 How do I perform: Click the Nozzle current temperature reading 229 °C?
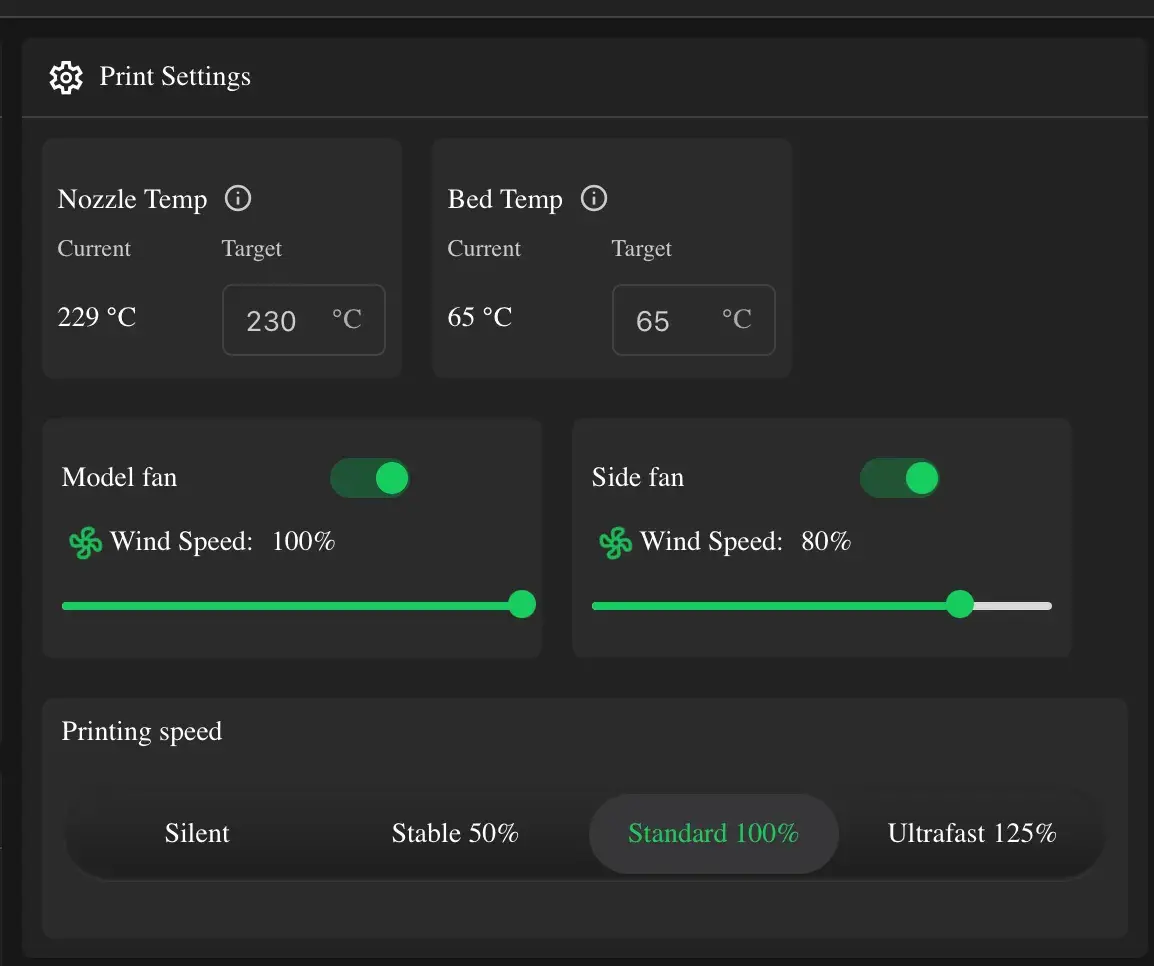(x=96, y=317)
